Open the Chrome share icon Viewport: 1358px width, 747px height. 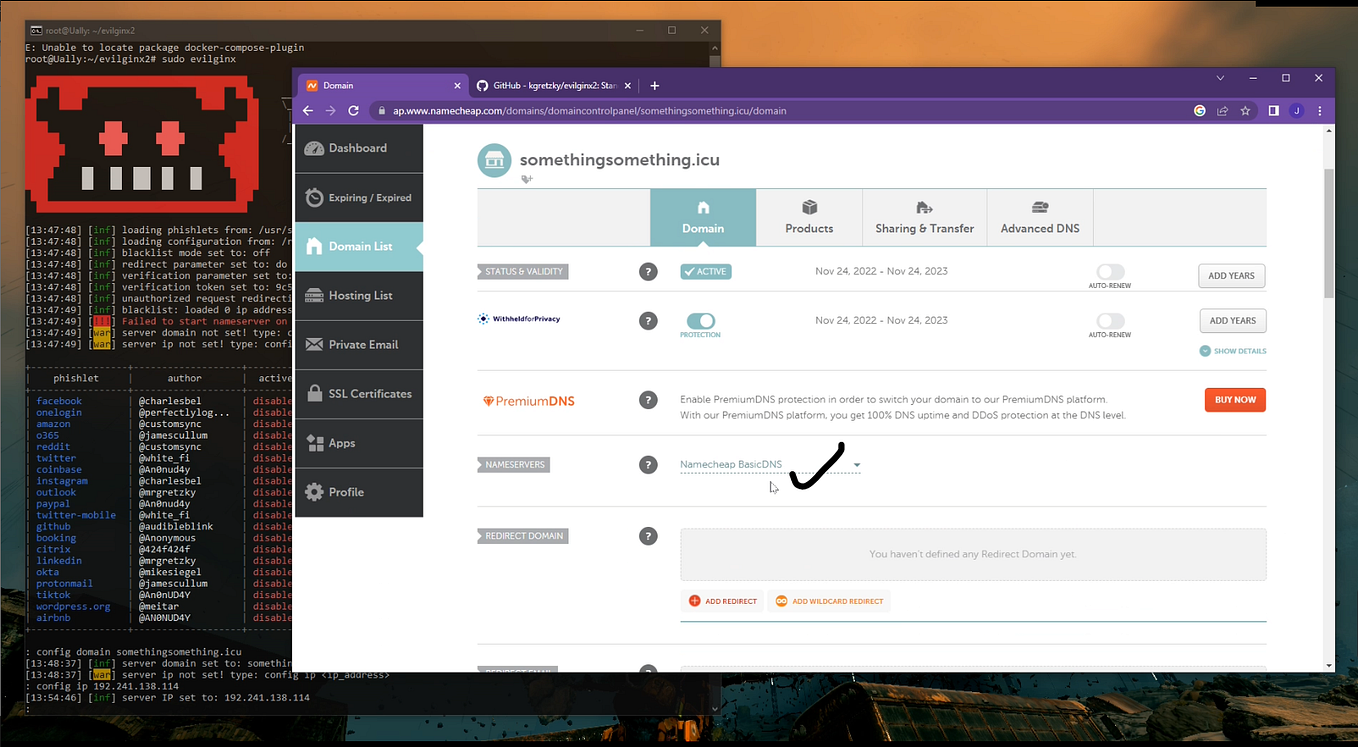1223,111
